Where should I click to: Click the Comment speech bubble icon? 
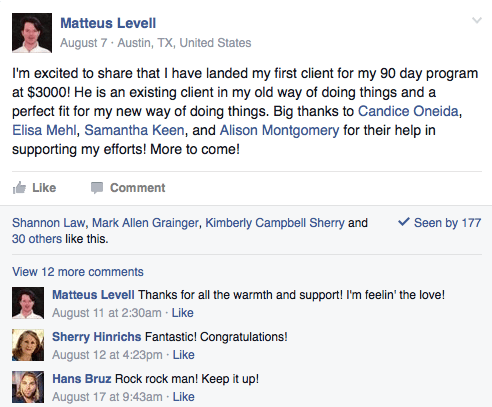click(x=97, y=188)
